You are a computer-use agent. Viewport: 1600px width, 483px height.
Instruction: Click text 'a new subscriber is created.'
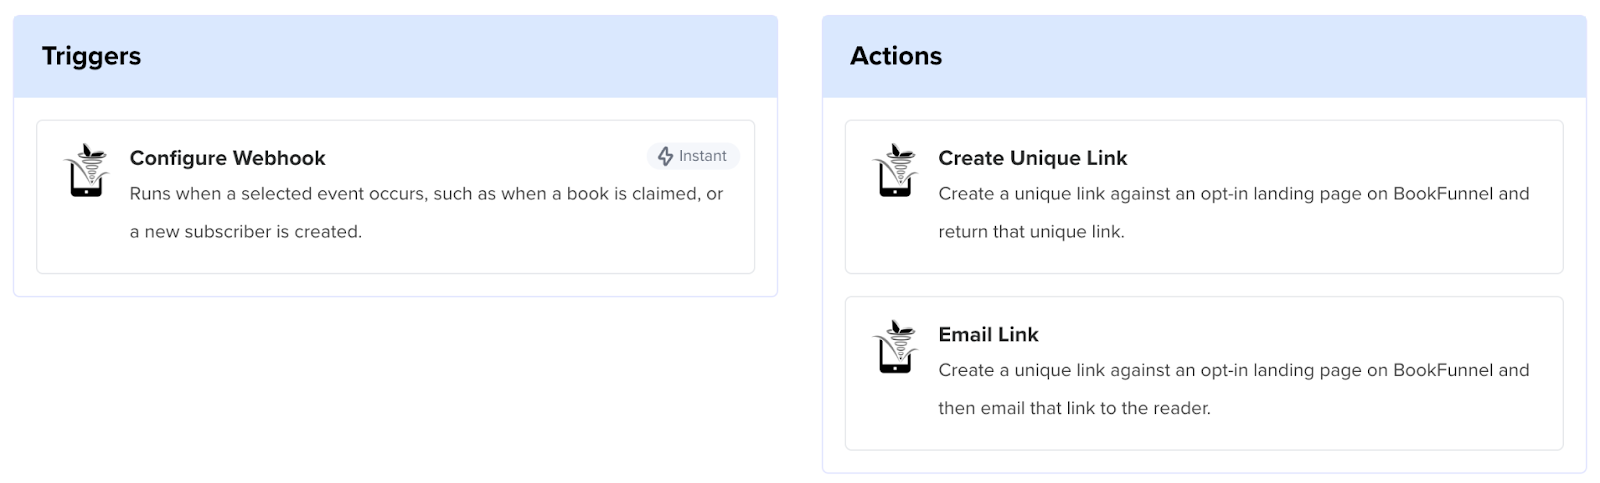[246, 232]
